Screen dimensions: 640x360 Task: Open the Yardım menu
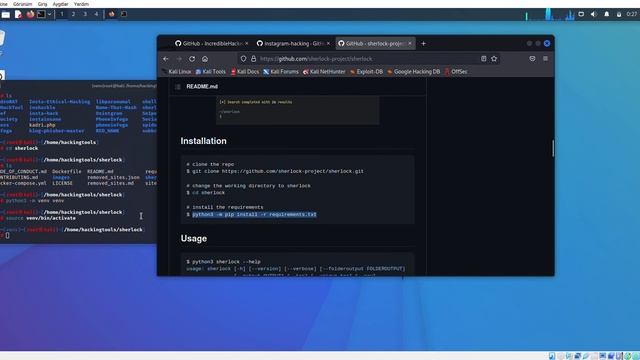pyautogui.click(x=81, y=4)
